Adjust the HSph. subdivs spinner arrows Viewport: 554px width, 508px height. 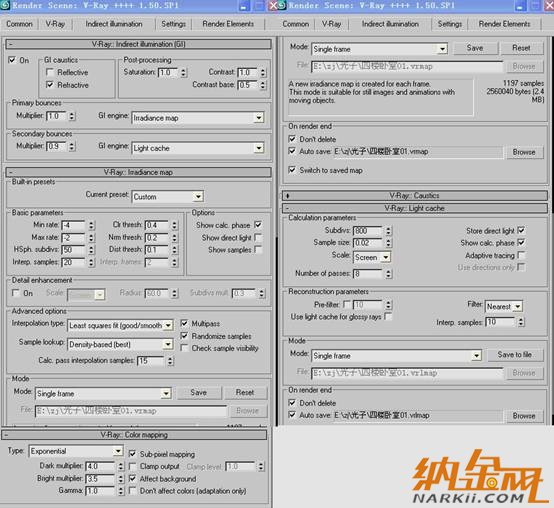pyautogui.click(x=91, y=250)
